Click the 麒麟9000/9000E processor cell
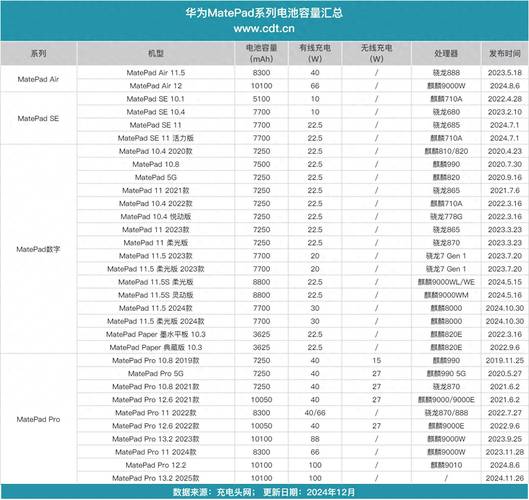Image resolution: width=529 pixels, height=500 pixels. (x=446, y=400)
